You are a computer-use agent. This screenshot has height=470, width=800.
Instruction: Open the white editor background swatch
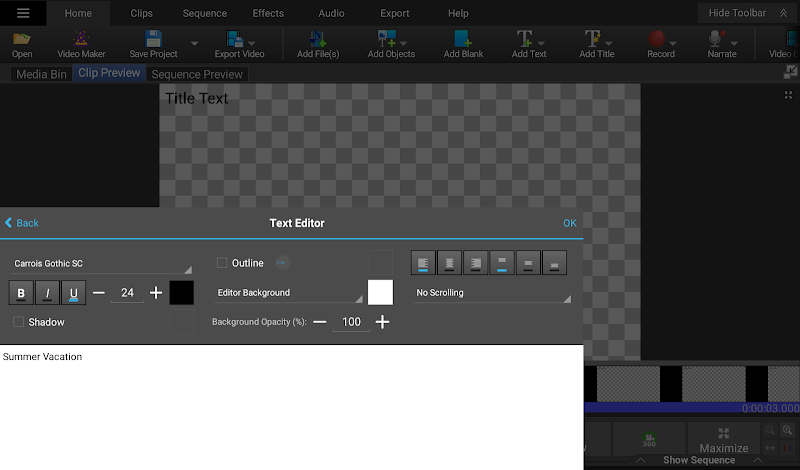coord(381,292)
